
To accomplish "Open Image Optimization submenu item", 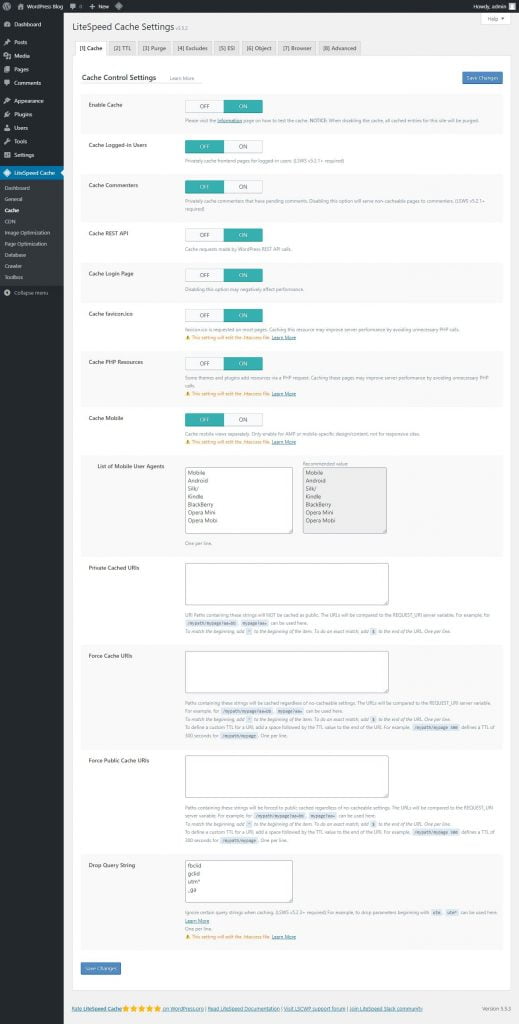I will (x=27, y=232).
